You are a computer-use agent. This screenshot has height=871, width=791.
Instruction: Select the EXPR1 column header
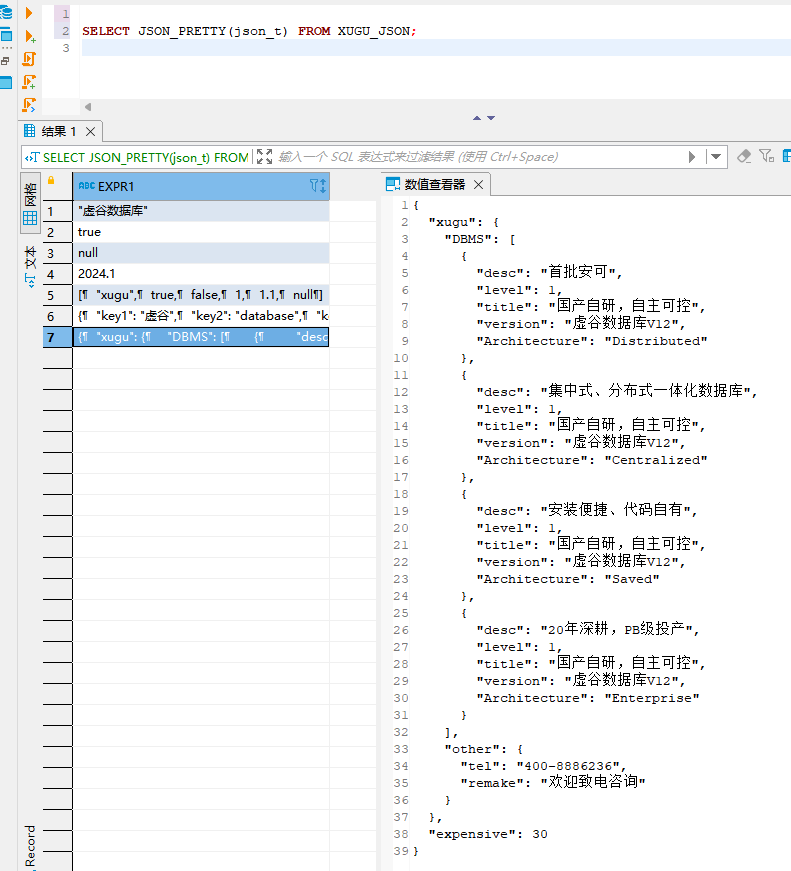(201, 186)
